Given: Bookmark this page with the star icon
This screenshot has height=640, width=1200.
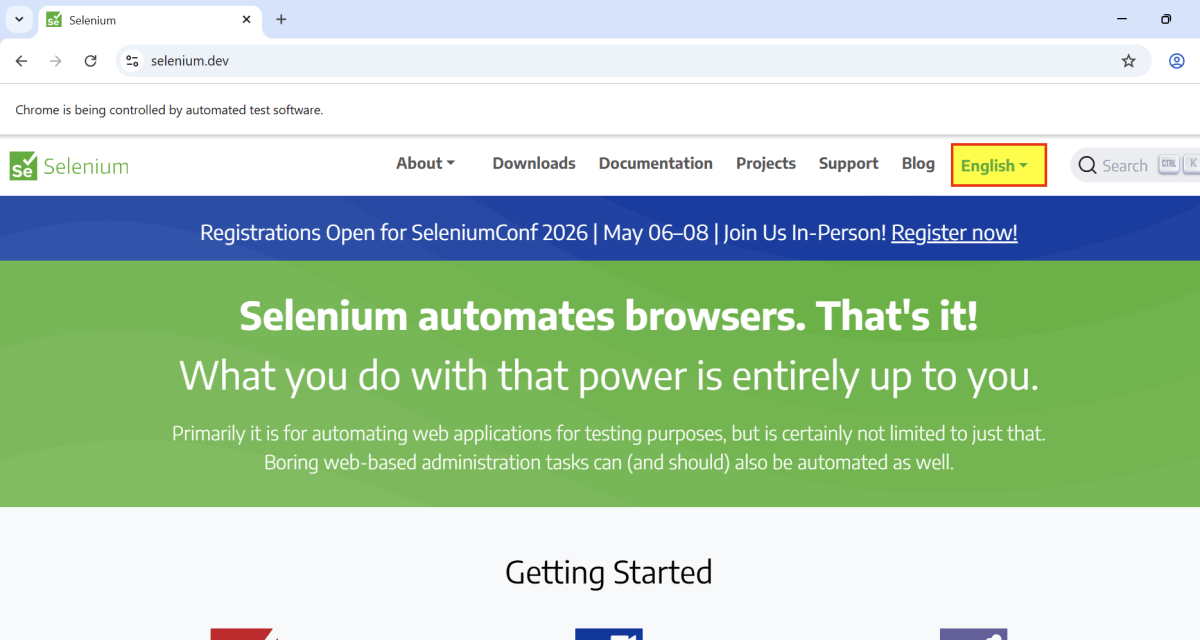Looking at the screenshot, I should pos(1128,61).
